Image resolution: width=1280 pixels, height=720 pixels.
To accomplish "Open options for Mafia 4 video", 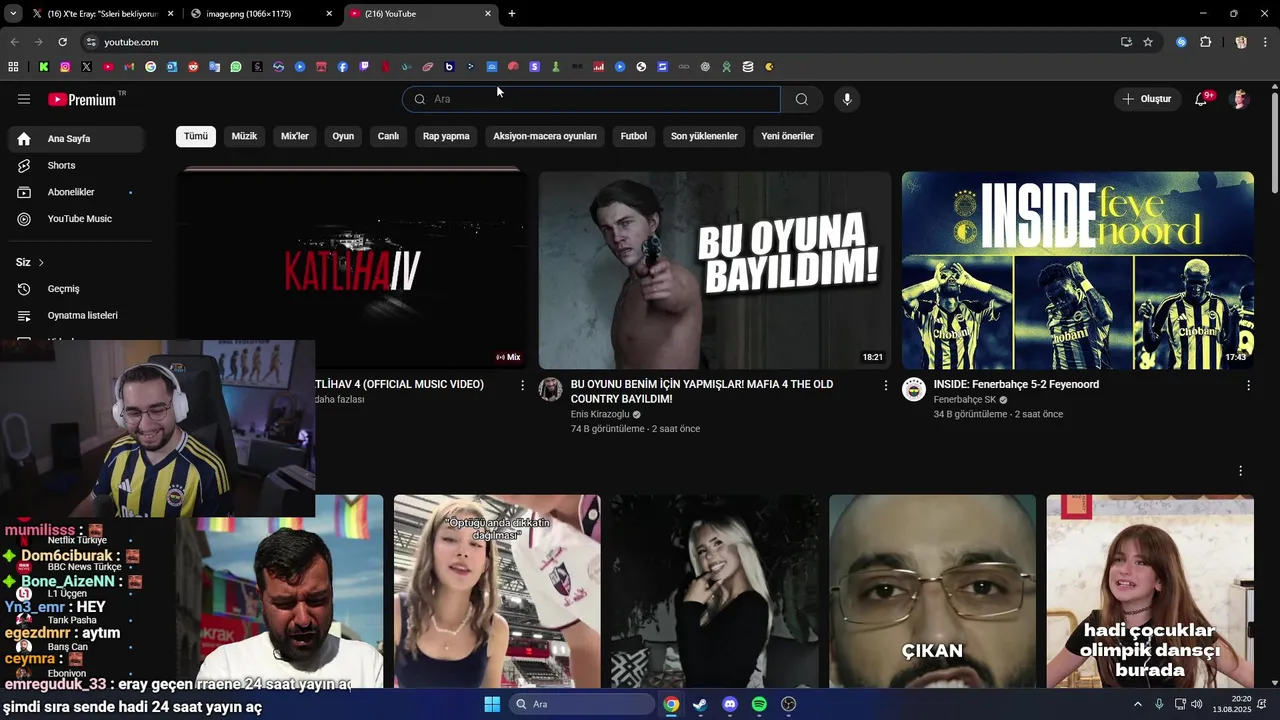I will tap(885, 385).
